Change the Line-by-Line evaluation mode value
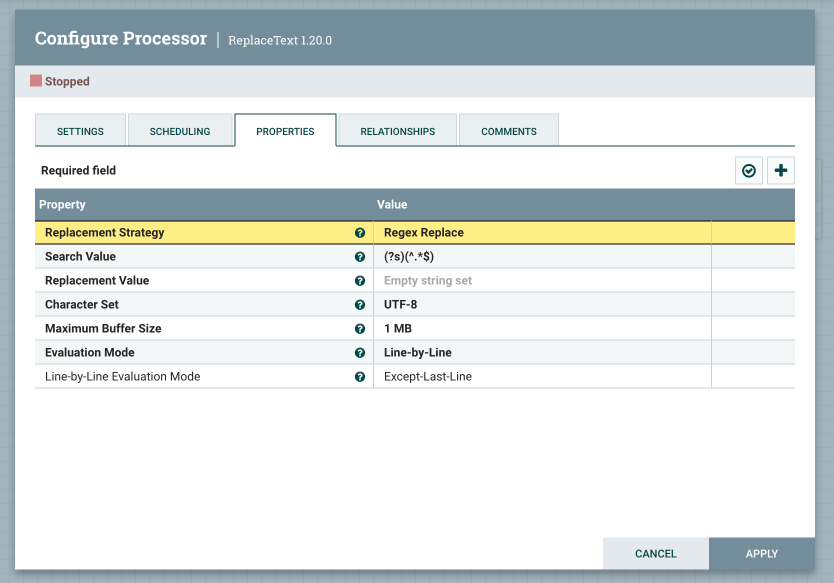 [x=542, y=352]
